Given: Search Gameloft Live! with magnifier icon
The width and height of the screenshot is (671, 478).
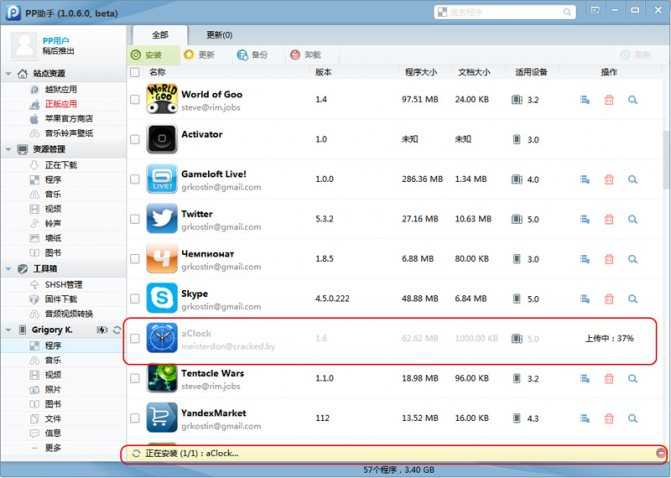Looking at the screenshot, I should point(632,179).
